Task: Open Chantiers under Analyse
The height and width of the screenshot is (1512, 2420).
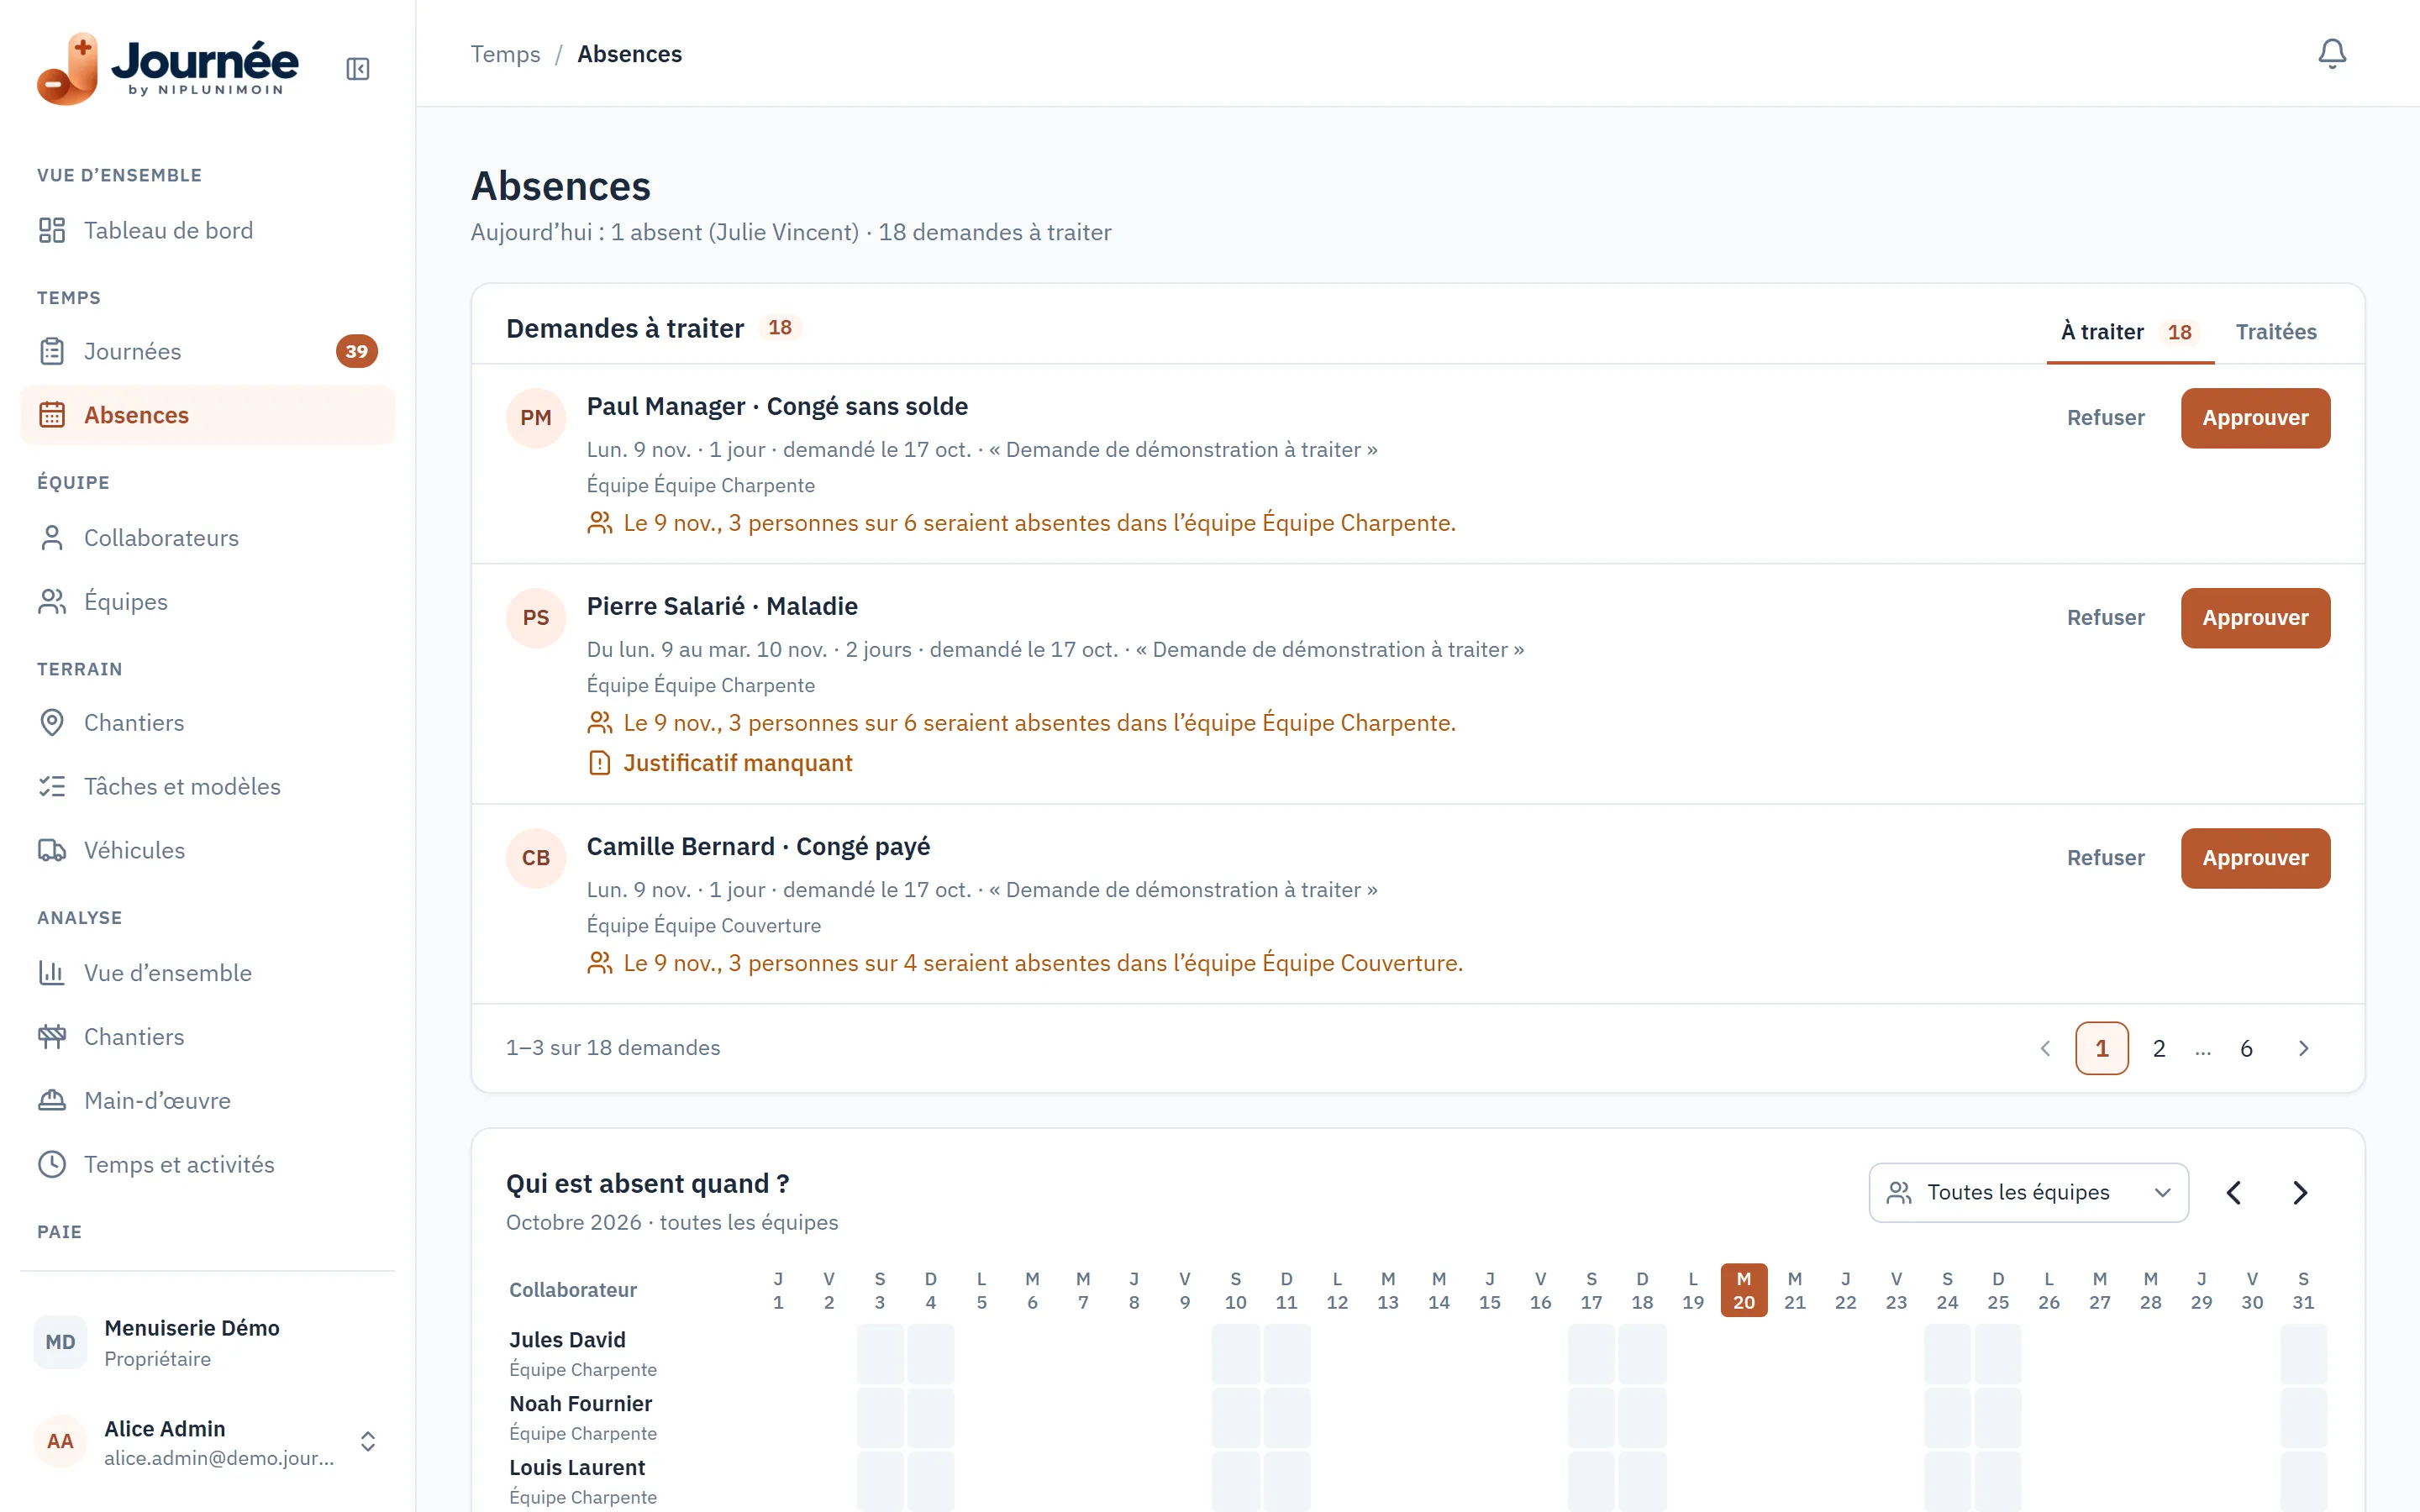Action: [207, 1036]
